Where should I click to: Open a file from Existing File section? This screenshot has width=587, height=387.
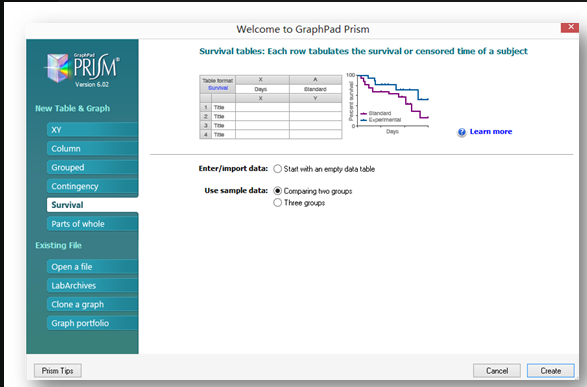point(92,266)
